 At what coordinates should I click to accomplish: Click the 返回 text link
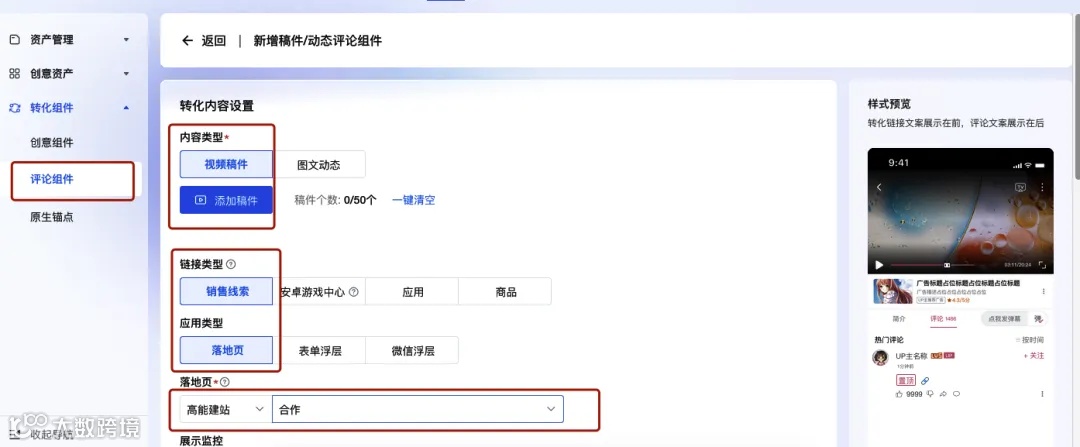point(214,41)
